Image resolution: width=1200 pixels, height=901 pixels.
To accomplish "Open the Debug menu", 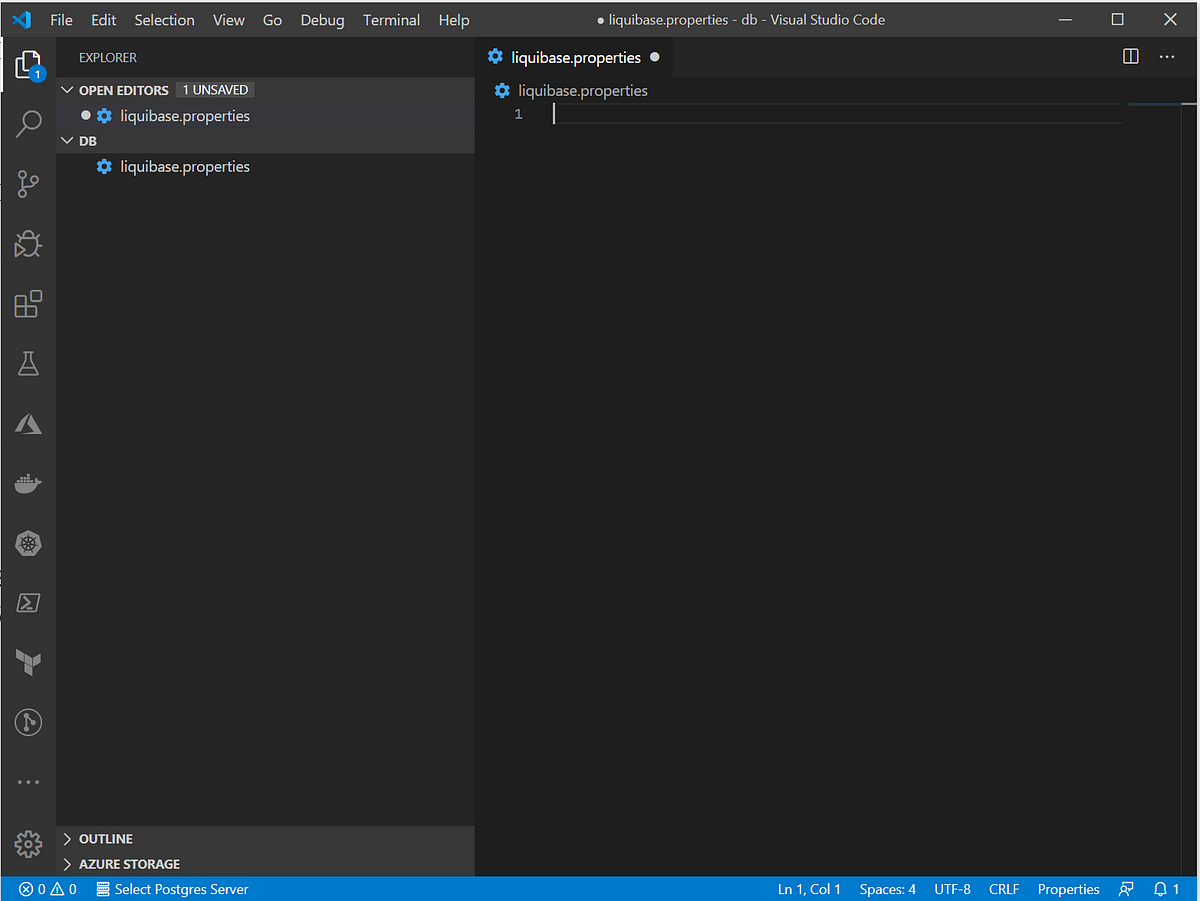I will (x=322, y=20).
